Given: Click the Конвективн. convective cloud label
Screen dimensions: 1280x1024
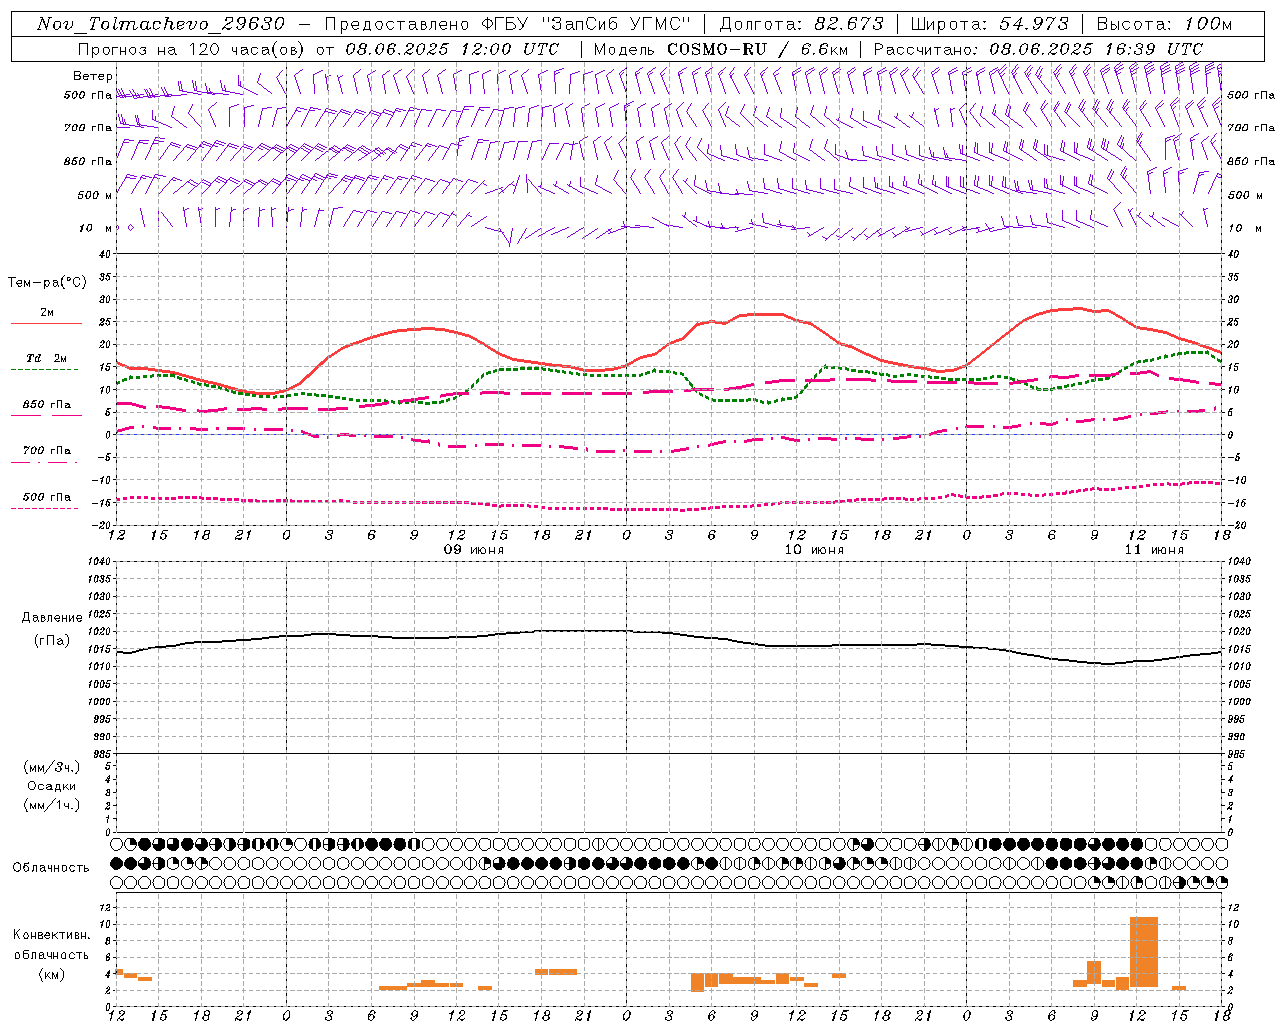Looking at the screenshot, I should click(51, 935).
